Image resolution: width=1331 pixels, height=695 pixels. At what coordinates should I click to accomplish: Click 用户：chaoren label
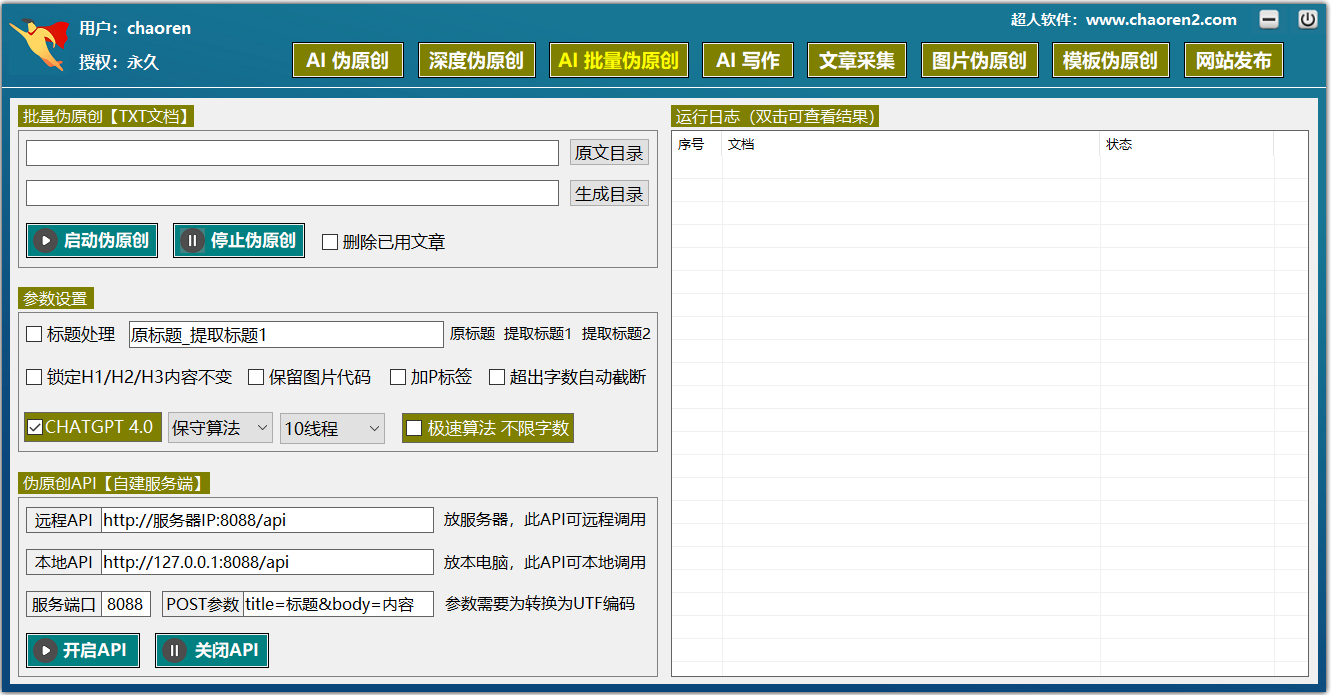(x=135, y=28)
